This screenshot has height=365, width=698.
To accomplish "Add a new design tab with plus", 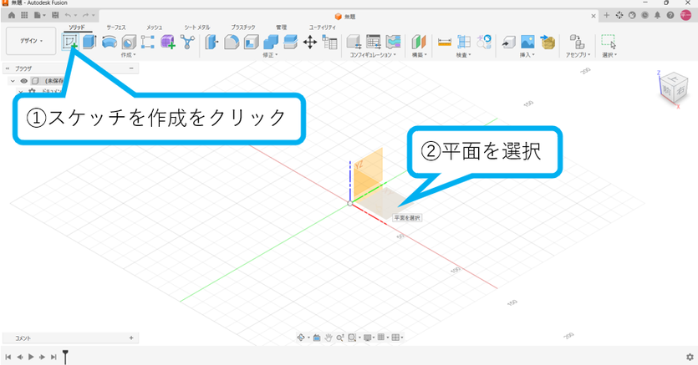I will (606, 15).
